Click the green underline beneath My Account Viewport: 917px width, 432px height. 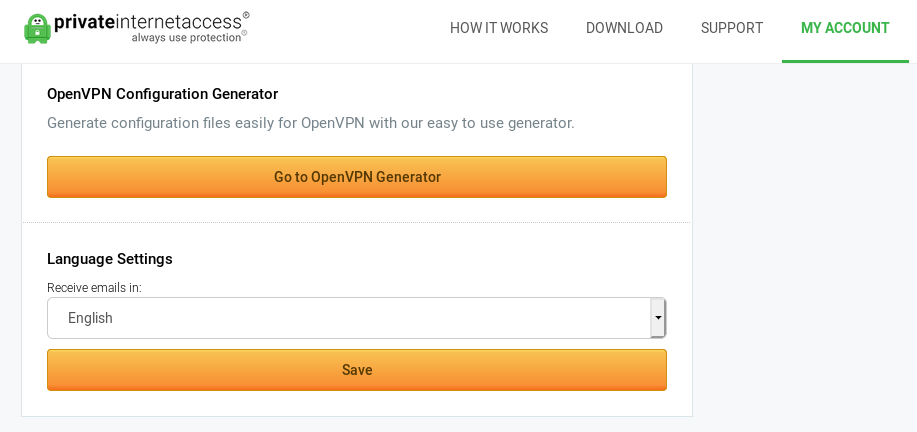(845, 61)
